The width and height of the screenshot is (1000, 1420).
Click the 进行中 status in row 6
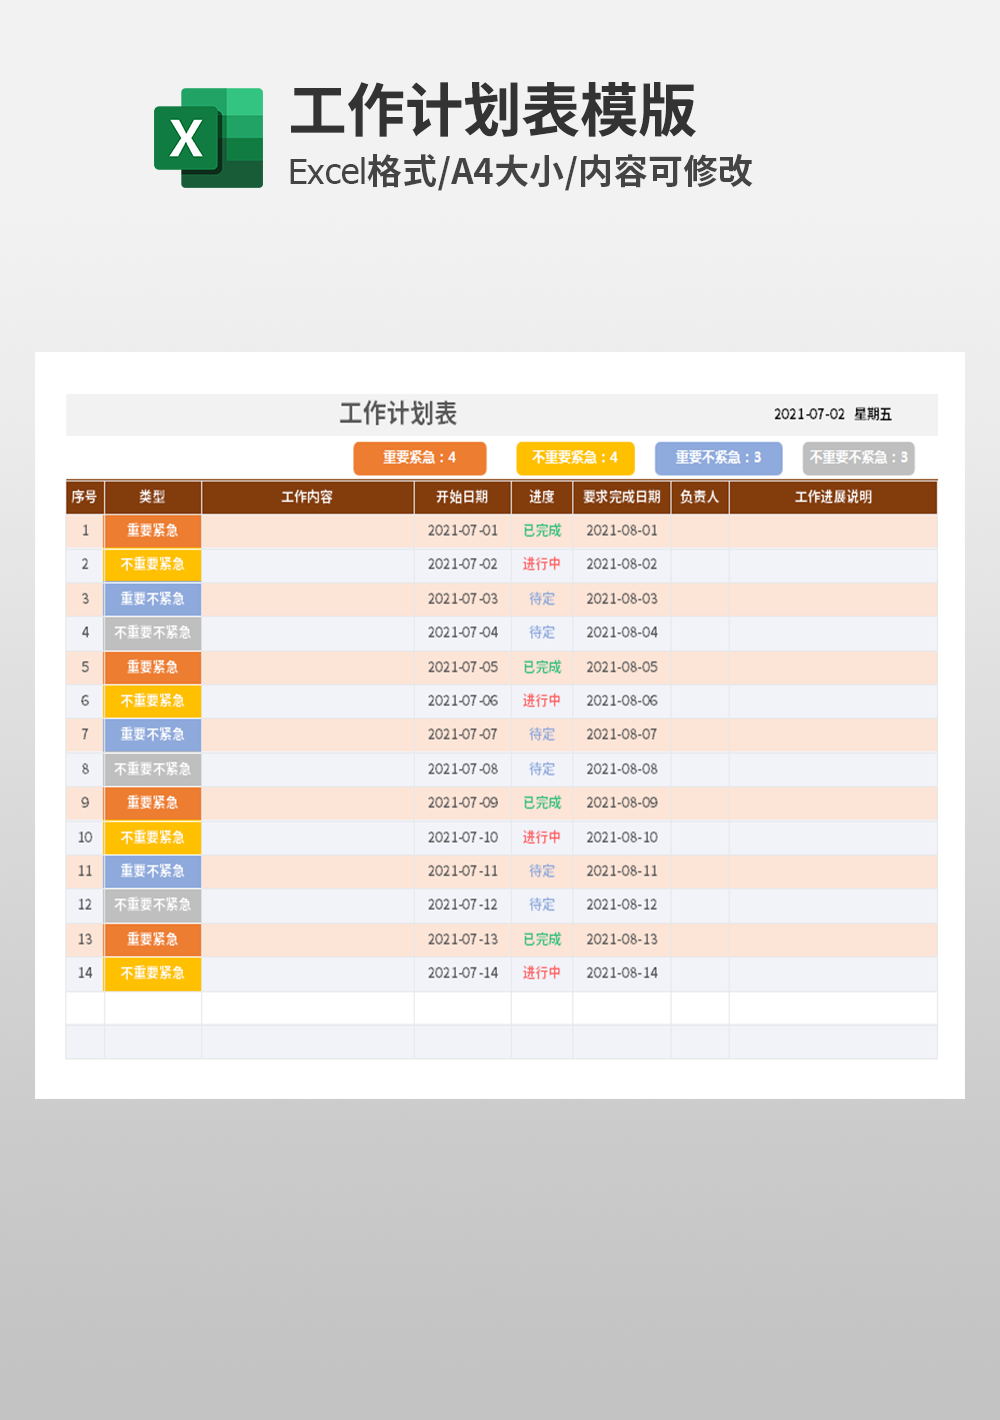pyautogui.click(x=542, y=701)
